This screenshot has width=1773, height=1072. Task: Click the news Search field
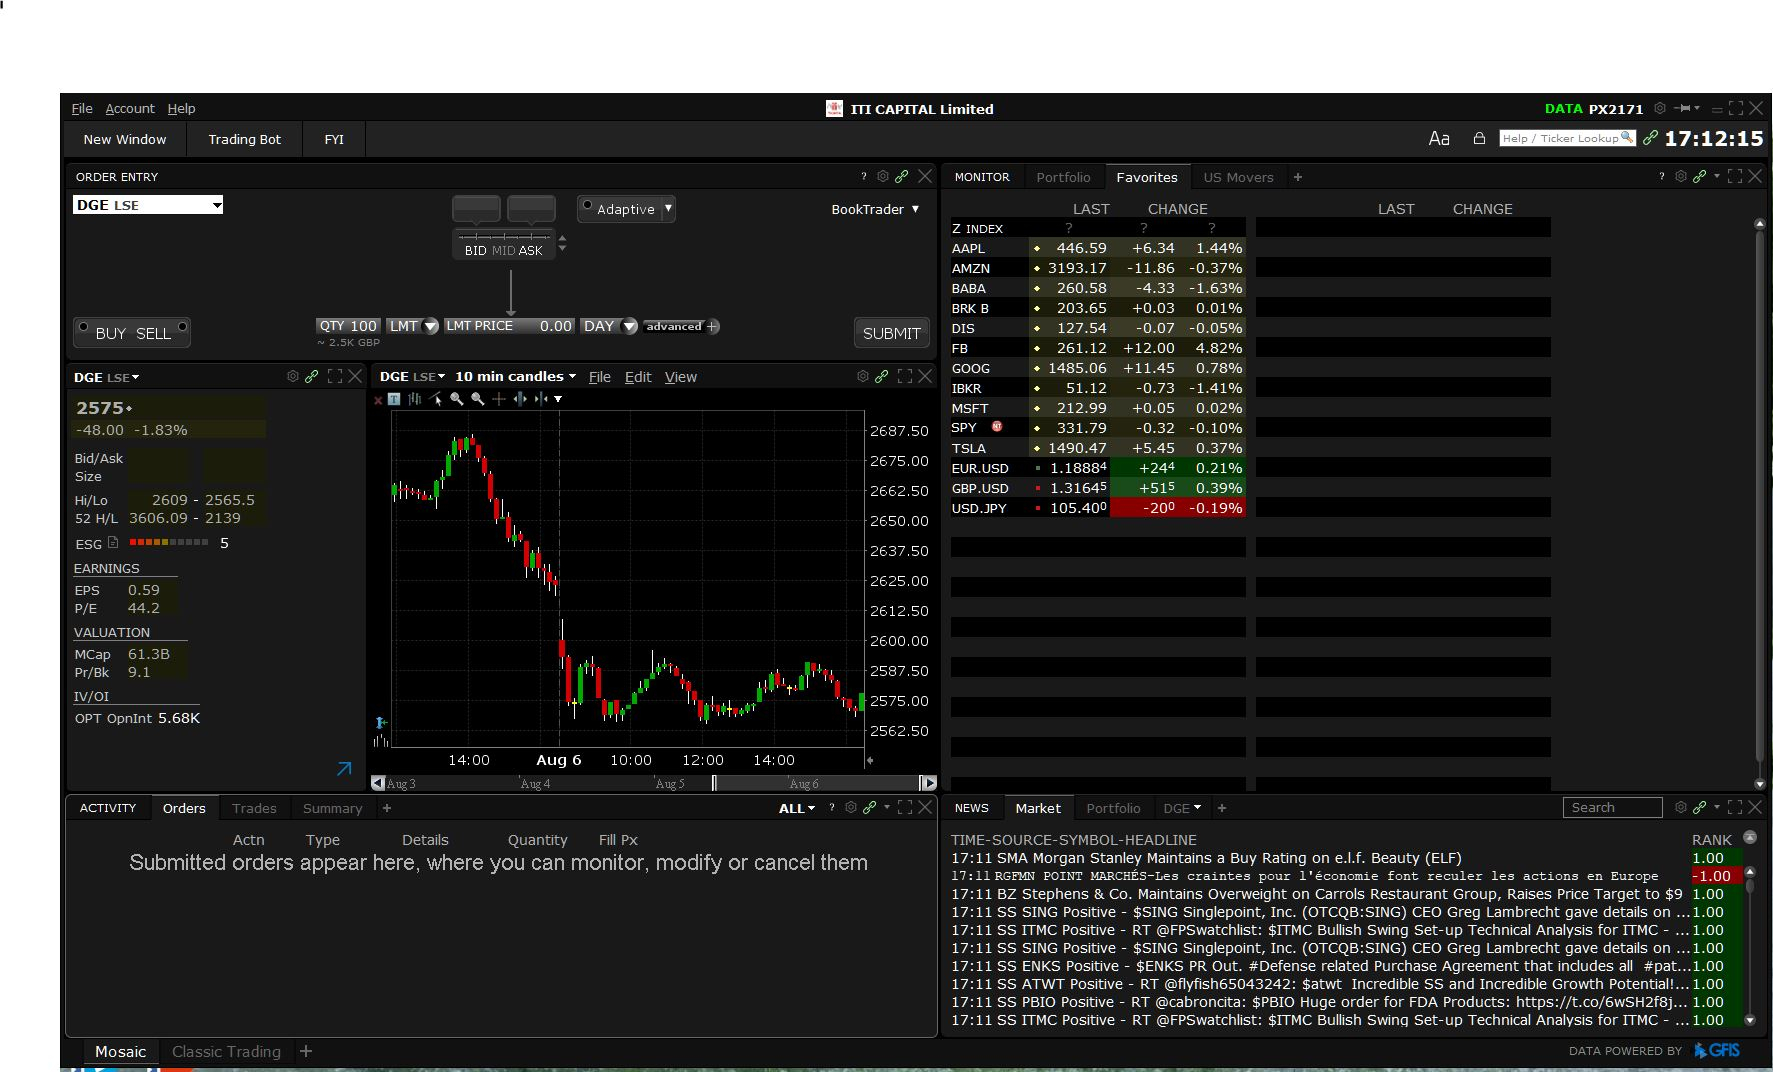tap(1613, 807)
